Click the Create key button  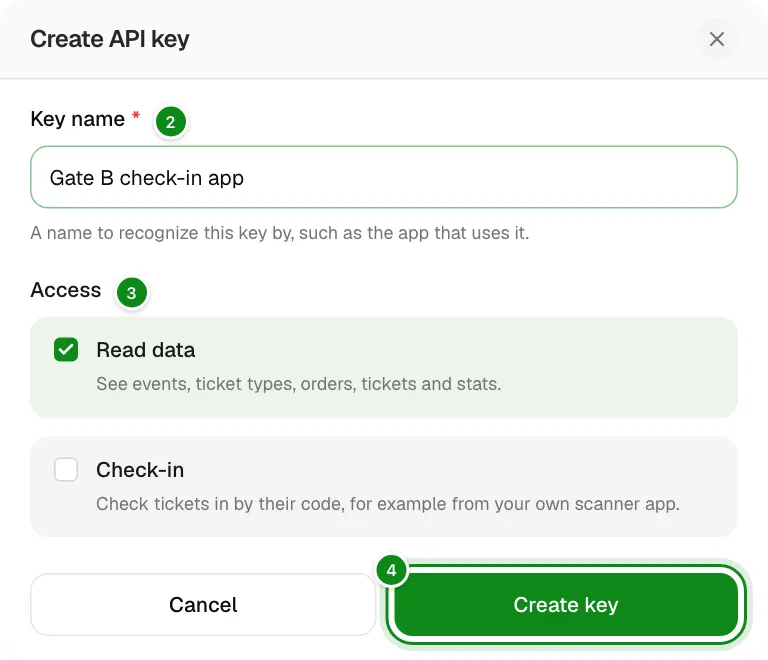tap(566, 605)
